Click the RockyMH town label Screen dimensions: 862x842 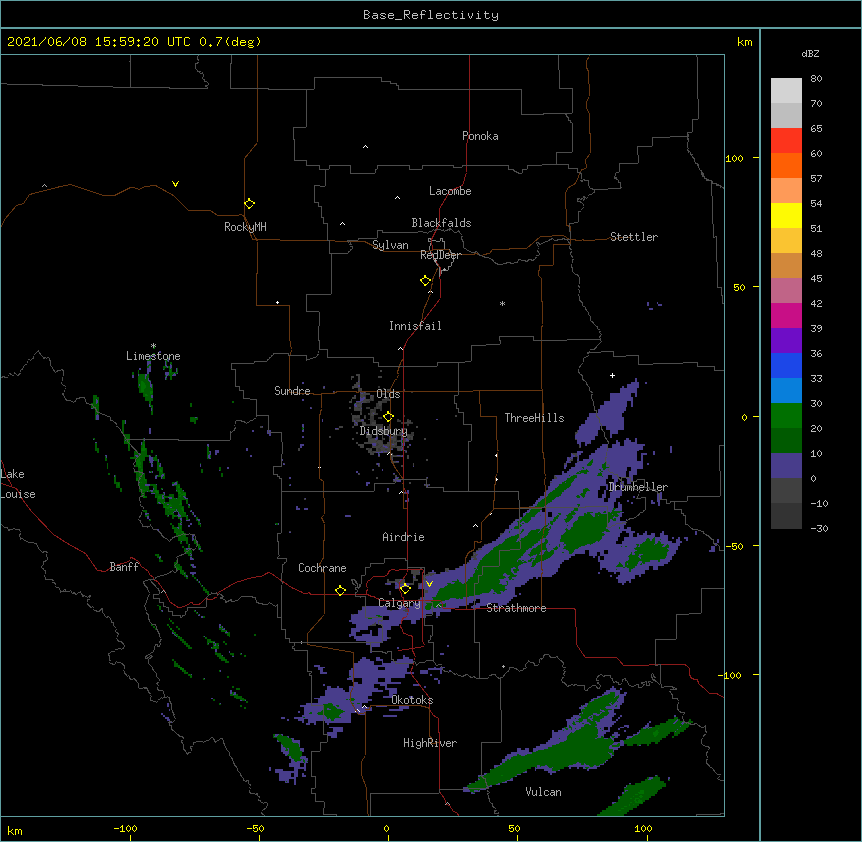tap(245, 227)
